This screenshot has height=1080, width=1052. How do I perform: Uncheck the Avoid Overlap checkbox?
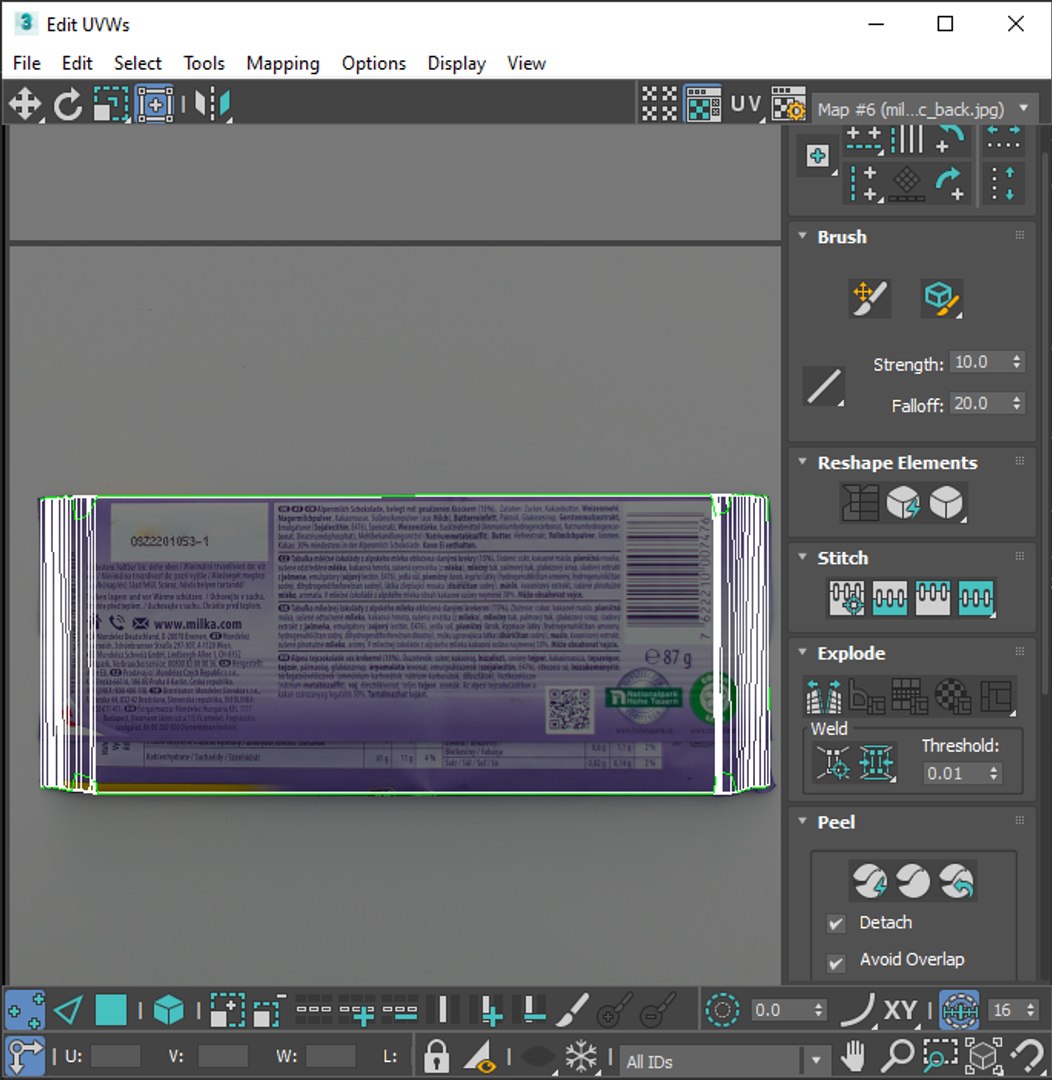pyautogui.click(x=836, y=962)
